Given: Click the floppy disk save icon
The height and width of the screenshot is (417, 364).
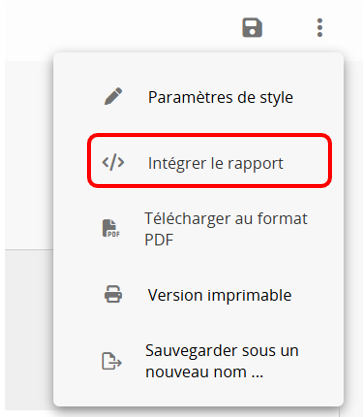Looking at the screenshot, I should (x=252, y=28).
